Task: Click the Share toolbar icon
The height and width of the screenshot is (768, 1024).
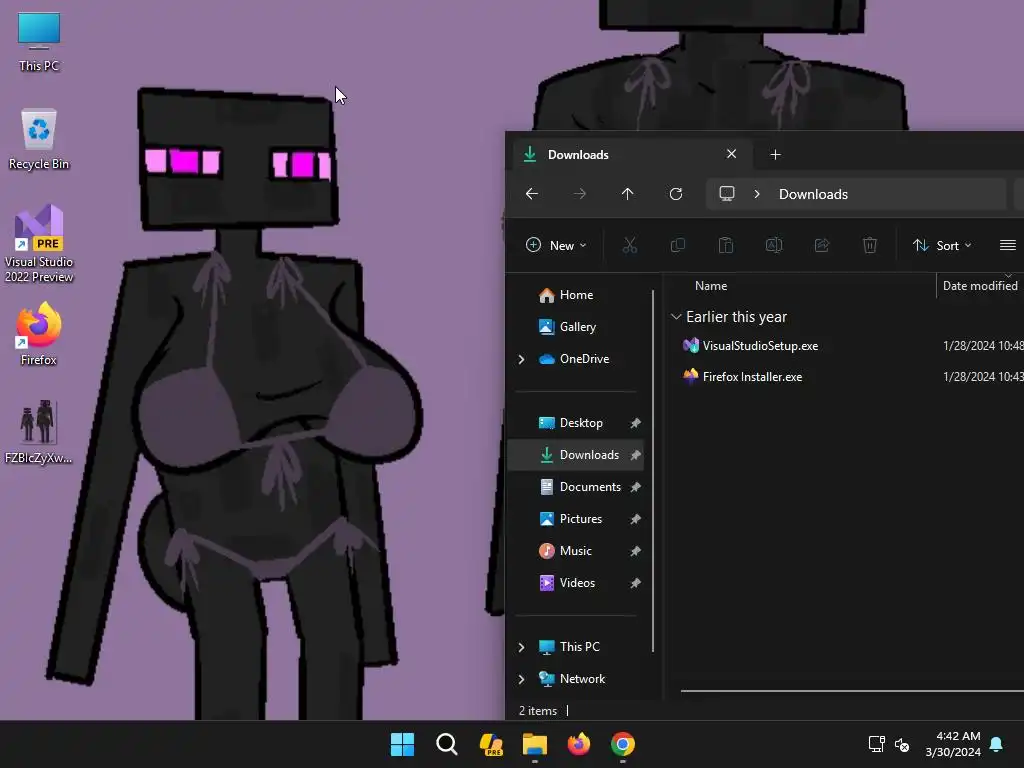Action: point(822,246)
